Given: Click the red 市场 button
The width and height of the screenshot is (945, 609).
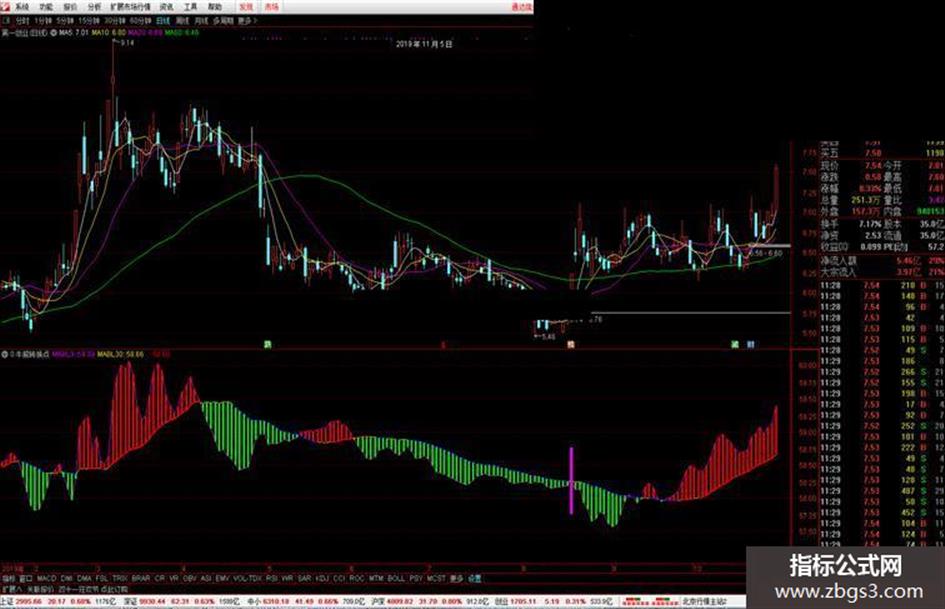Looking at the screenshot, I should click(x=272, y=7).
